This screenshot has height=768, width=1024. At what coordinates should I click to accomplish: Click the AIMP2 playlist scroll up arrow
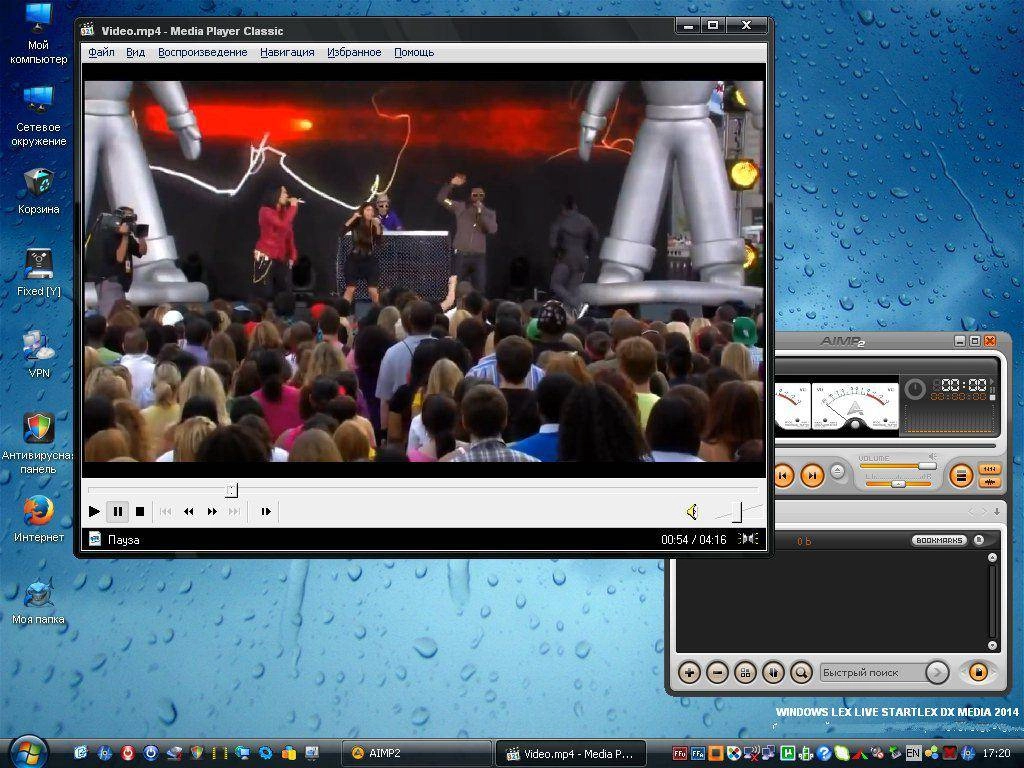tap(992, 558)
